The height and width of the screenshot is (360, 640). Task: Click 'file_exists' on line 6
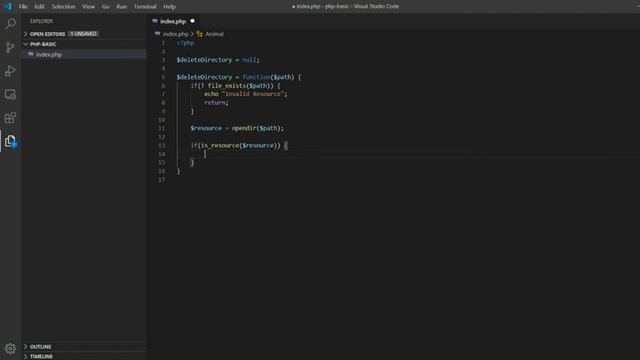tap(227, 85)
